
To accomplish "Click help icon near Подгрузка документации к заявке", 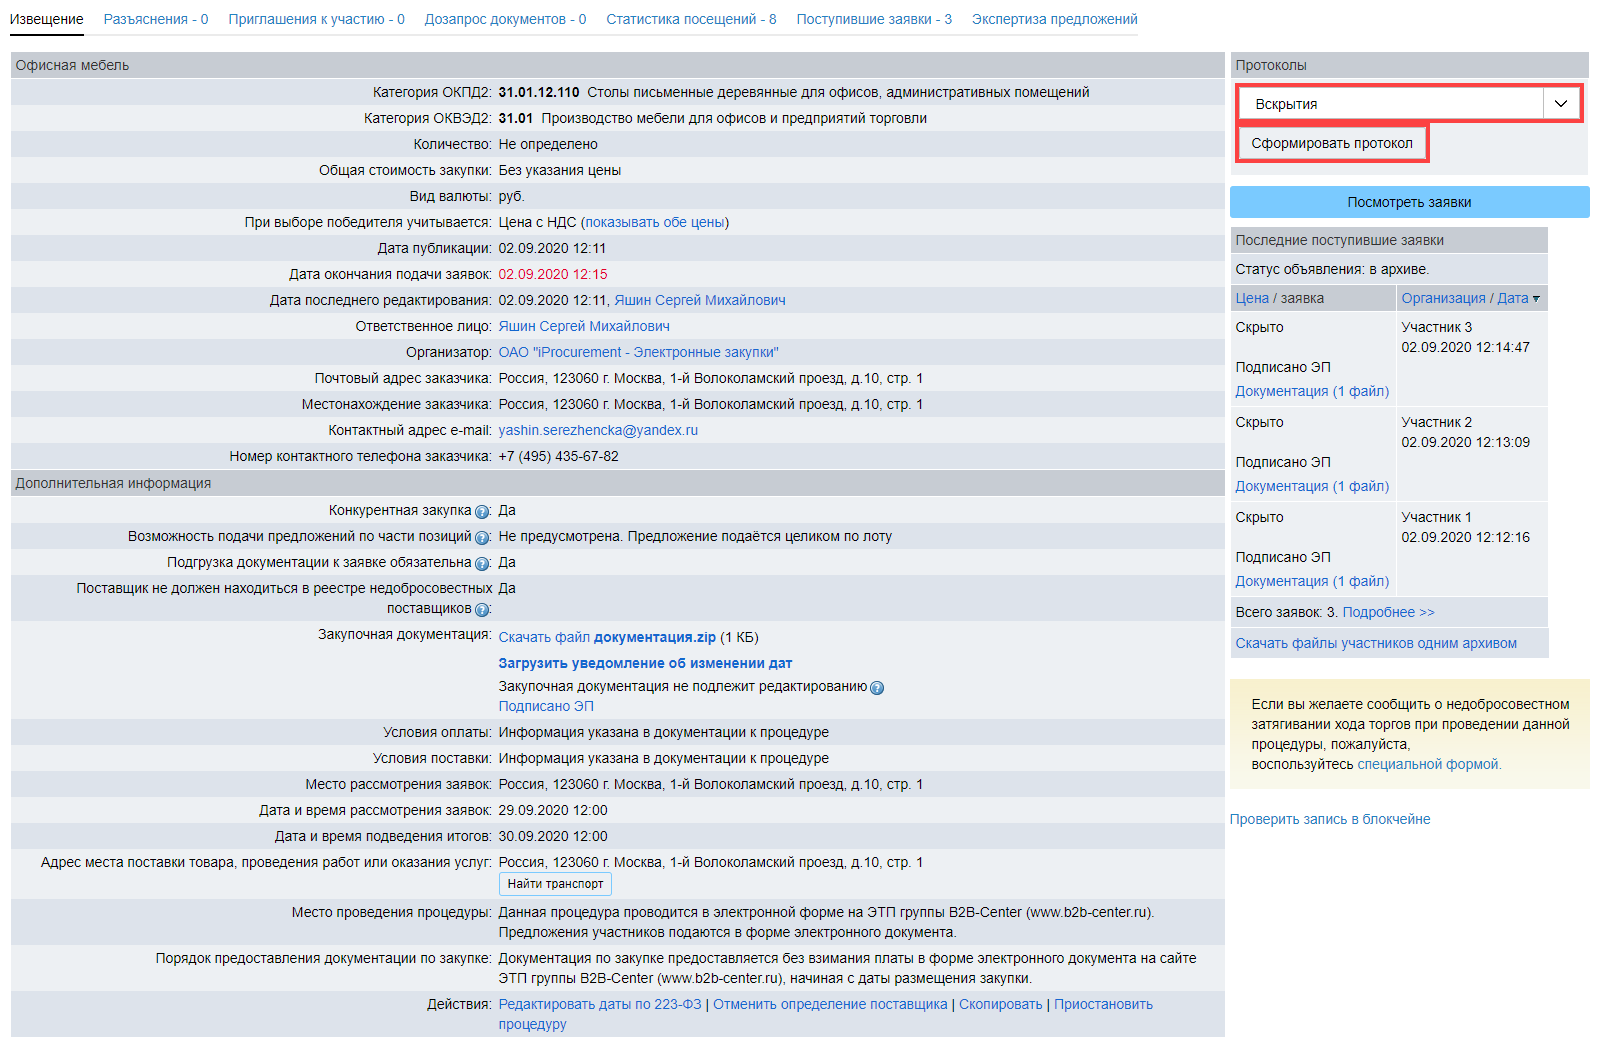I will pyautogui.click(x=482, y=564).
